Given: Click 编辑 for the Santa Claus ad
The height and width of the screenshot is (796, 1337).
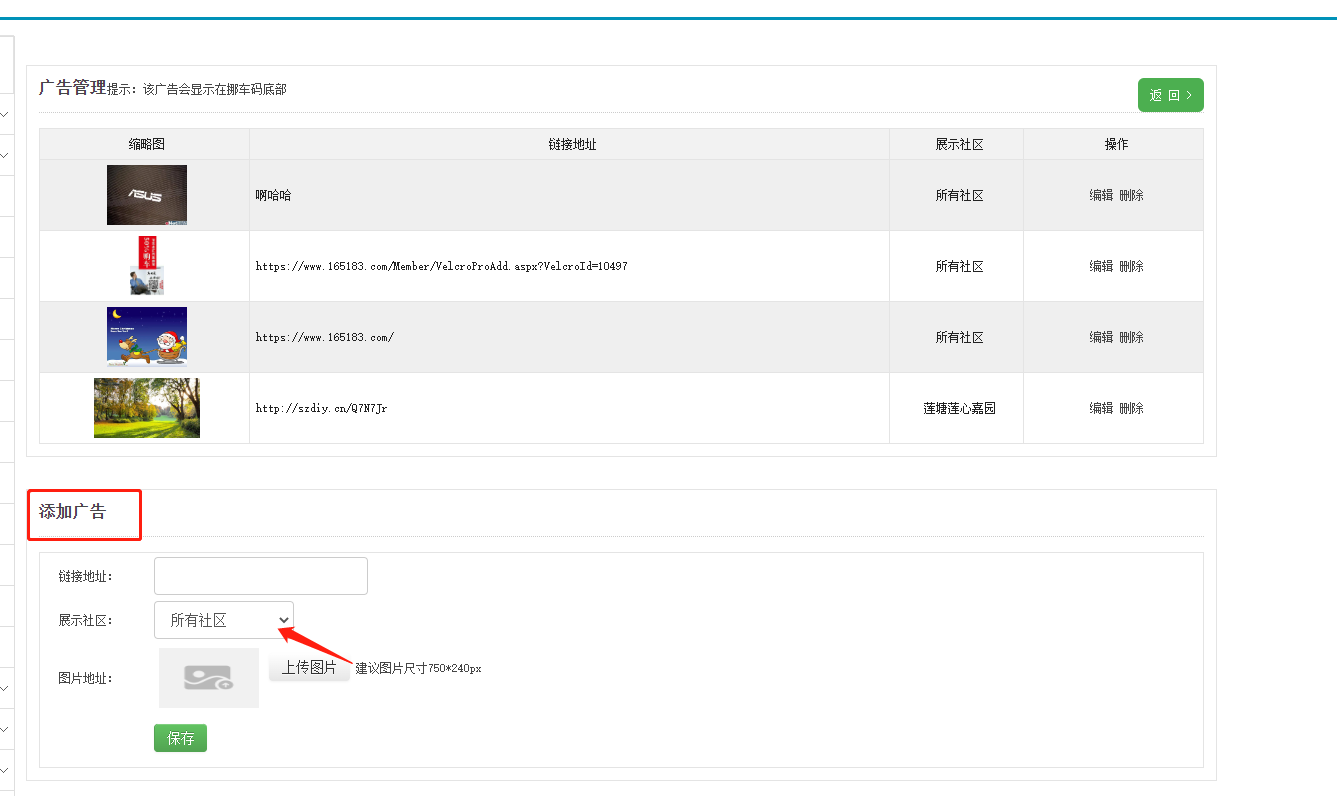Looking at the screenshot, I should click(1101, 337).
